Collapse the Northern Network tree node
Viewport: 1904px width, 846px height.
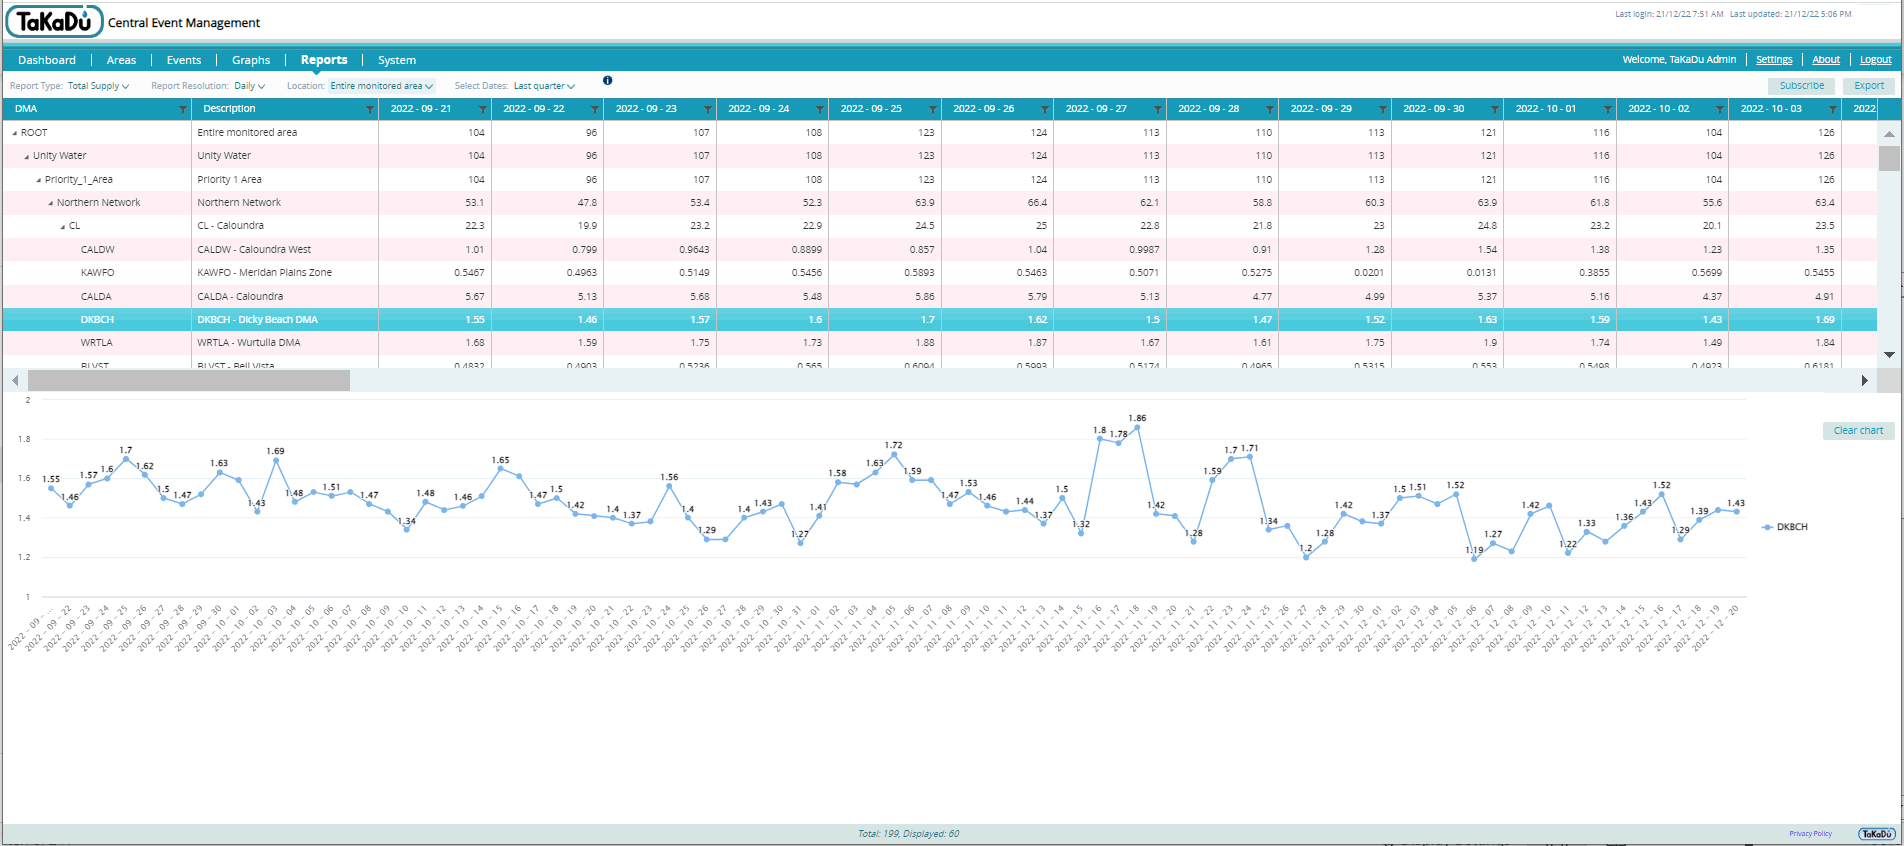pyautogui.click(x=50, y=203)
